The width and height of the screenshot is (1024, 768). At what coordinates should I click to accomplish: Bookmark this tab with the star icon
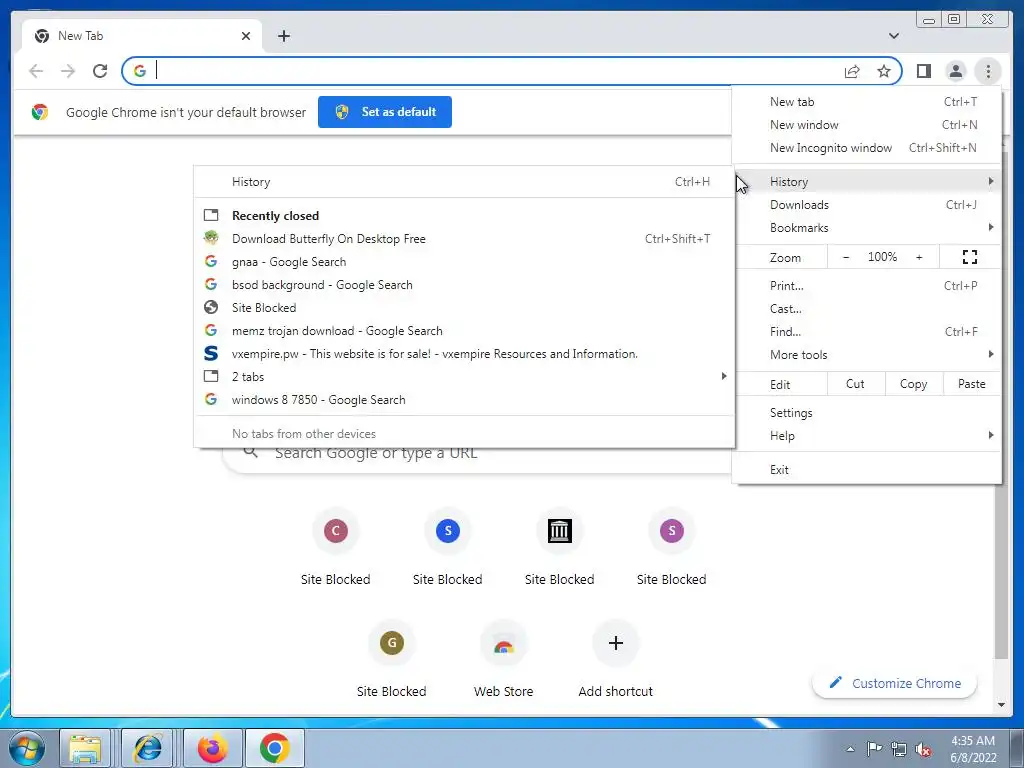(884, 71)
